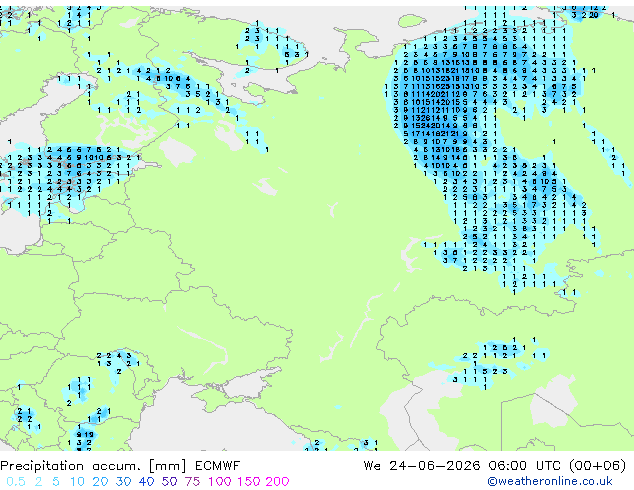
Task: Select the 100 mm legend value
Action: tap(220, 482)
